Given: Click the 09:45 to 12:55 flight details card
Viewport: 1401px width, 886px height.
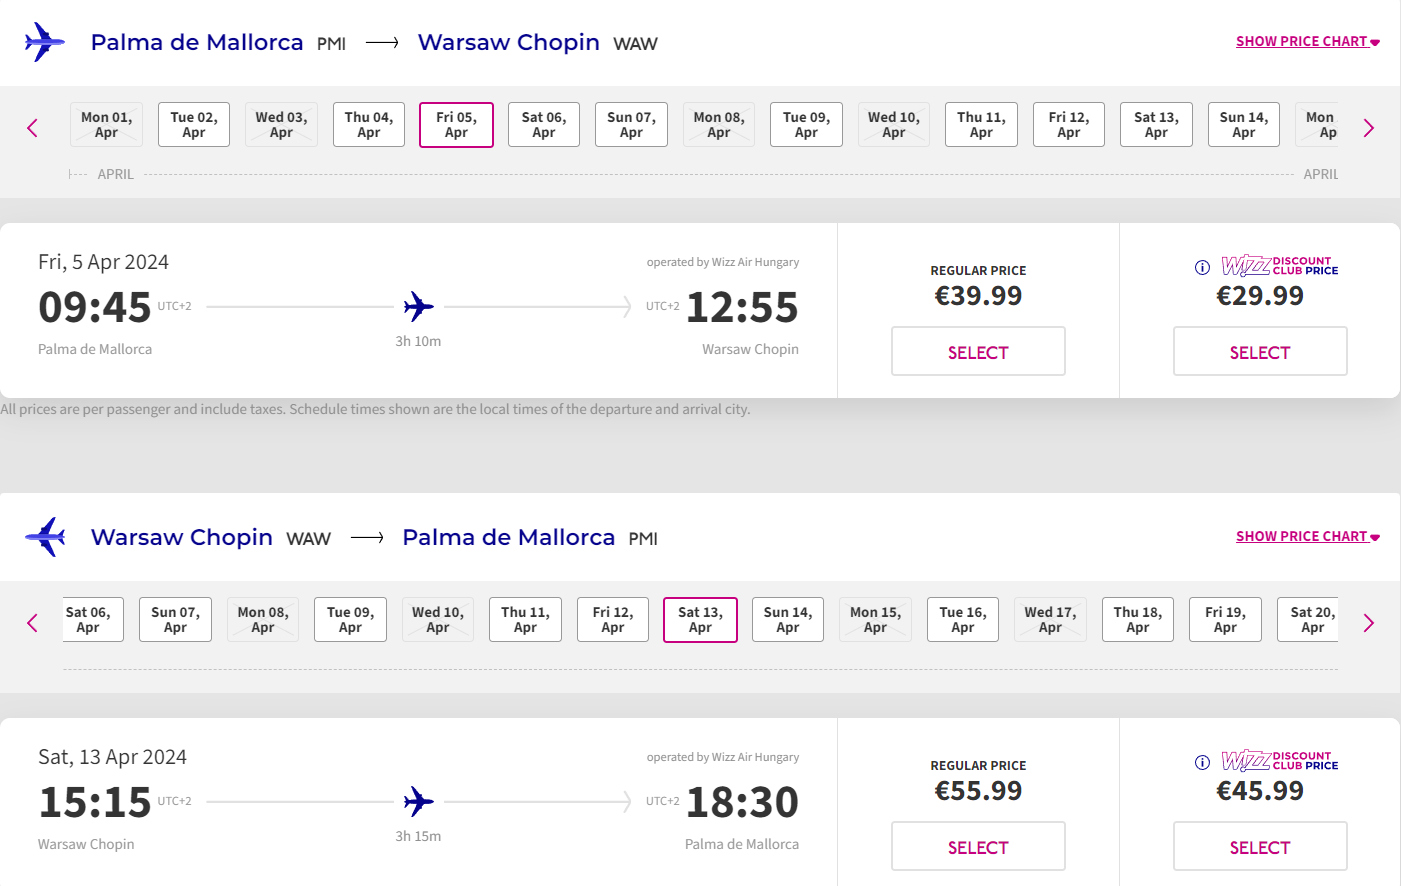Looking at the screenshot, I should (418, 310).
